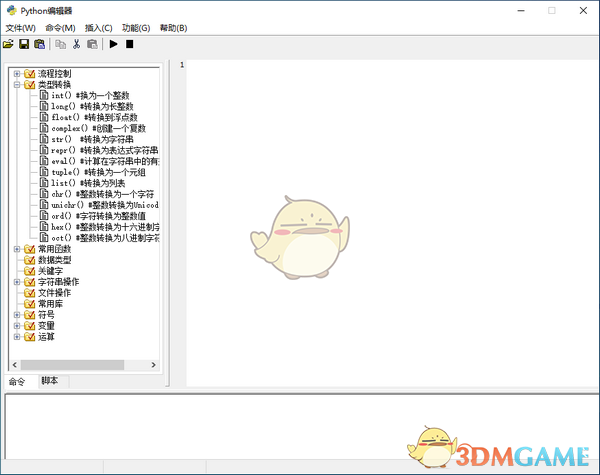Toggle the 文件操作 checkbox icon
This screenshot has width=600, height=475.
(29, 293)
